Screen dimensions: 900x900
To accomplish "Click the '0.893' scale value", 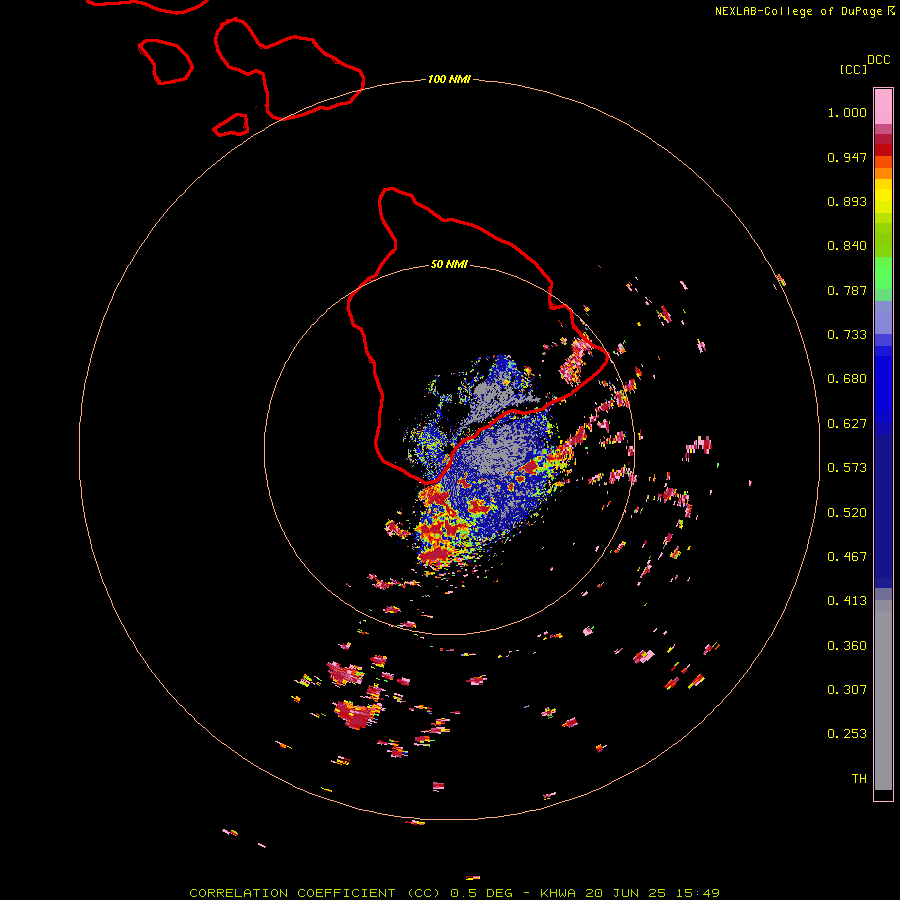I will (847, 201).
